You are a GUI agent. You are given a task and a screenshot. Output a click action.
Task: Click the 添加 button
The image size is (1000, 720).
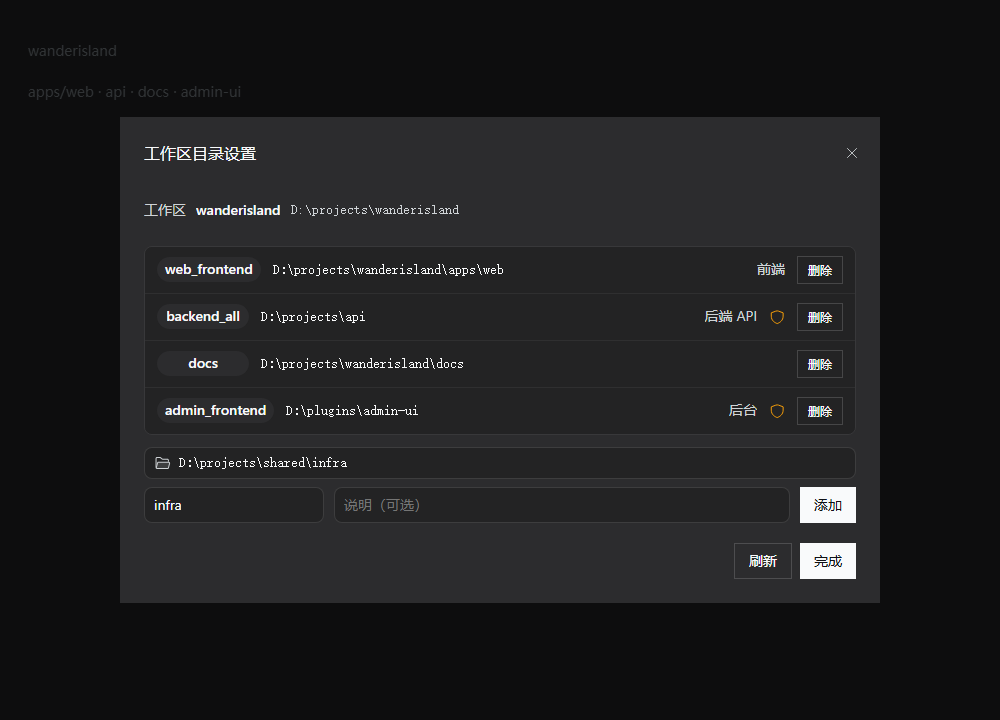point(828,505)
